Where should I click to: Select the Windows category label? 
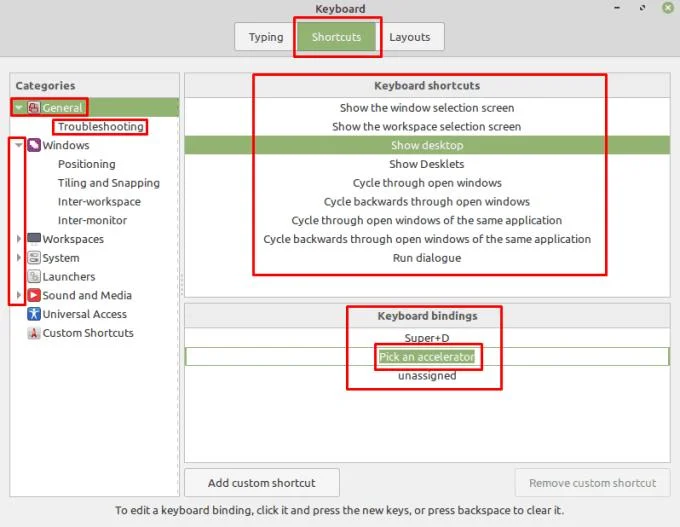66,145
